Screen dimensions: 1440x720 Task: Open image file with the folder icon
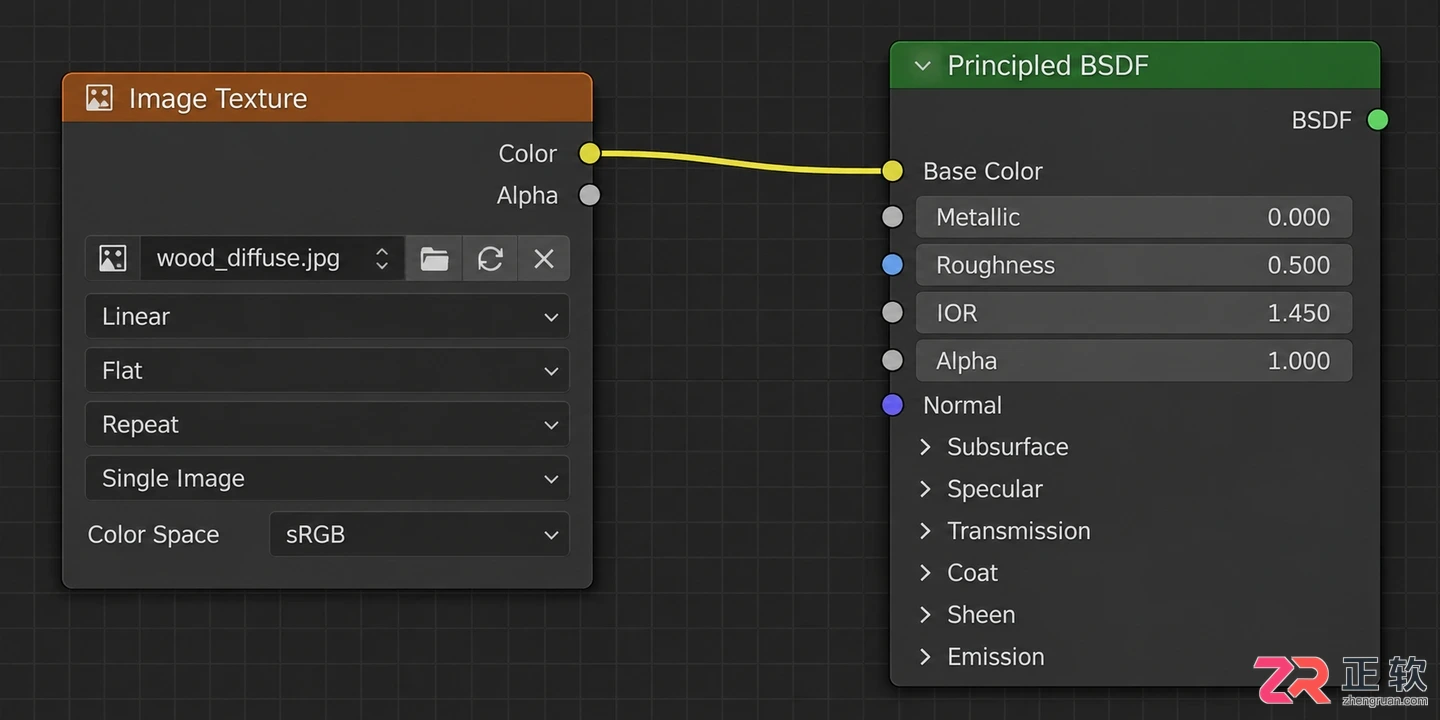(434, 259)
